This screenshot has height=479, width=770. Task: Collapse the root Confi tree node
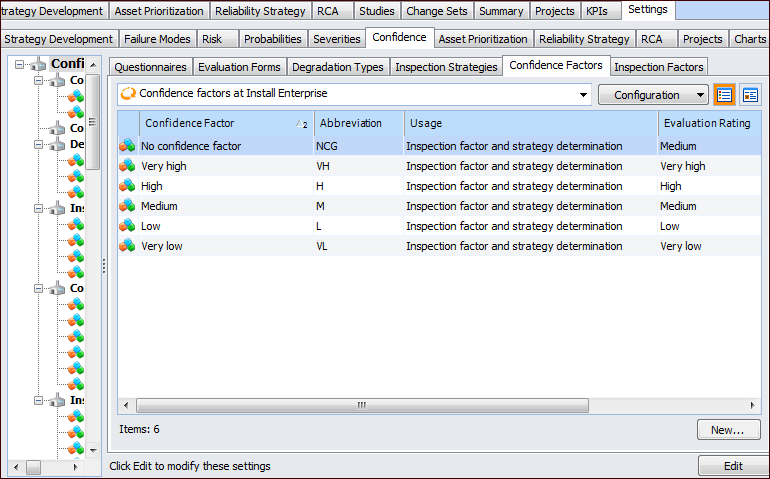point(19,65)
